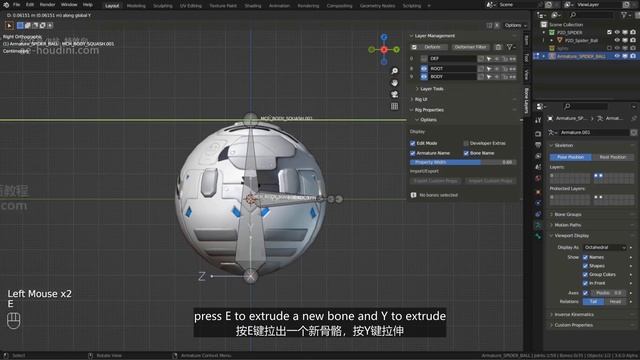Screen dimensions: 640x360
Task: Click the P2D_Spider_Ball mesh icon in outliner
Action: click(560, 40)
